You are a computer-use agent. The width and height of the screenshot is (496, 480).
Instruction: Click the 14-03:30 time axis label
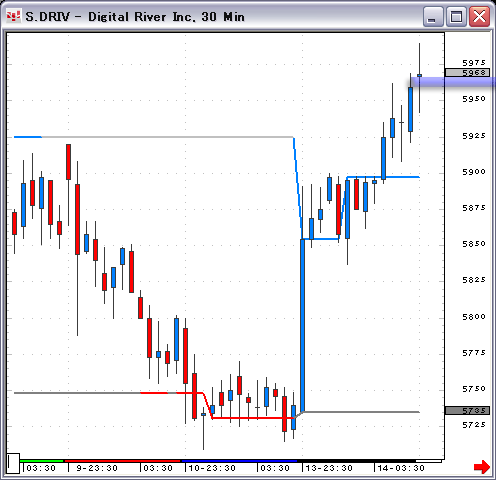(x=401, y=468)
